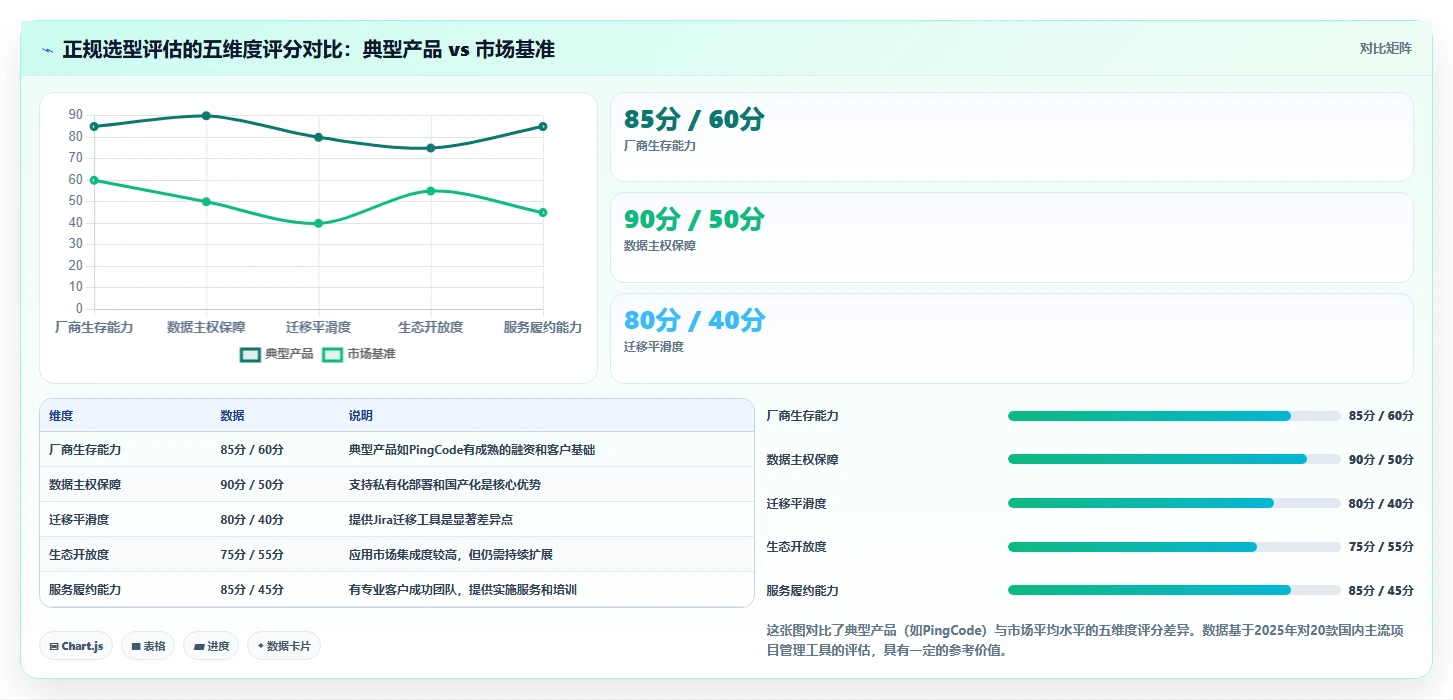Select the Chart.js tag chip
The height and width of the screenshot is (700, 1453).
pyautogui.click(x=76, y=646)
